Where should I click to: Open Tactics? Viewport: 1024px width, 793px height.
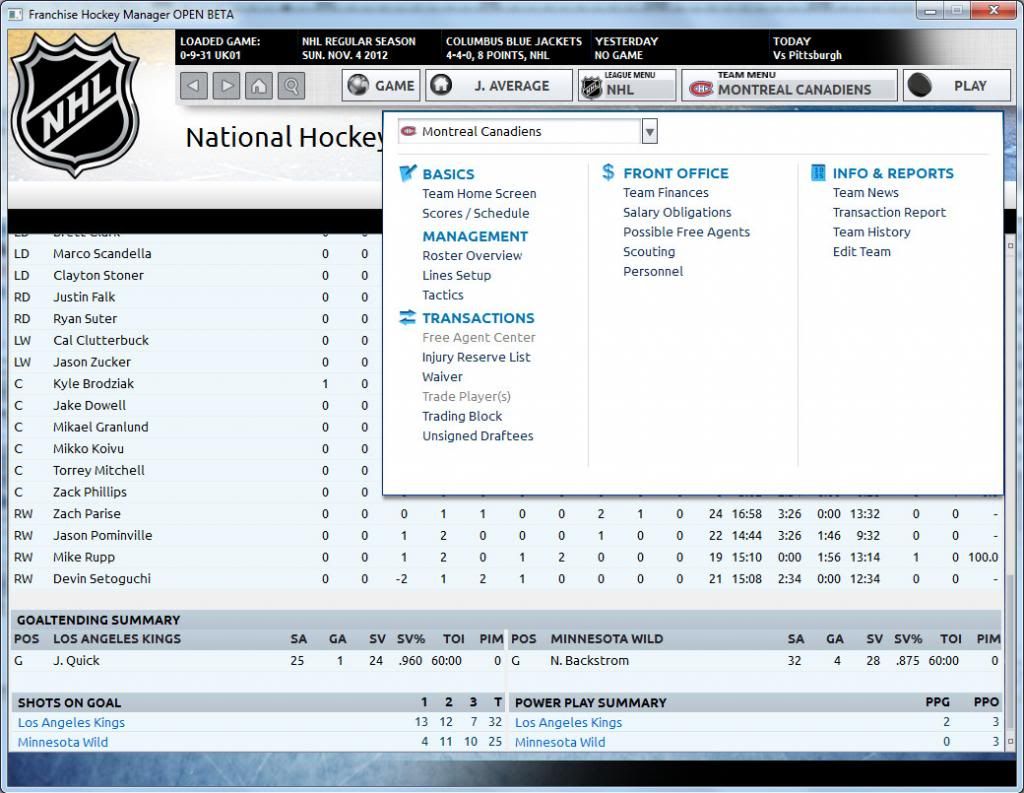[443, 295]
